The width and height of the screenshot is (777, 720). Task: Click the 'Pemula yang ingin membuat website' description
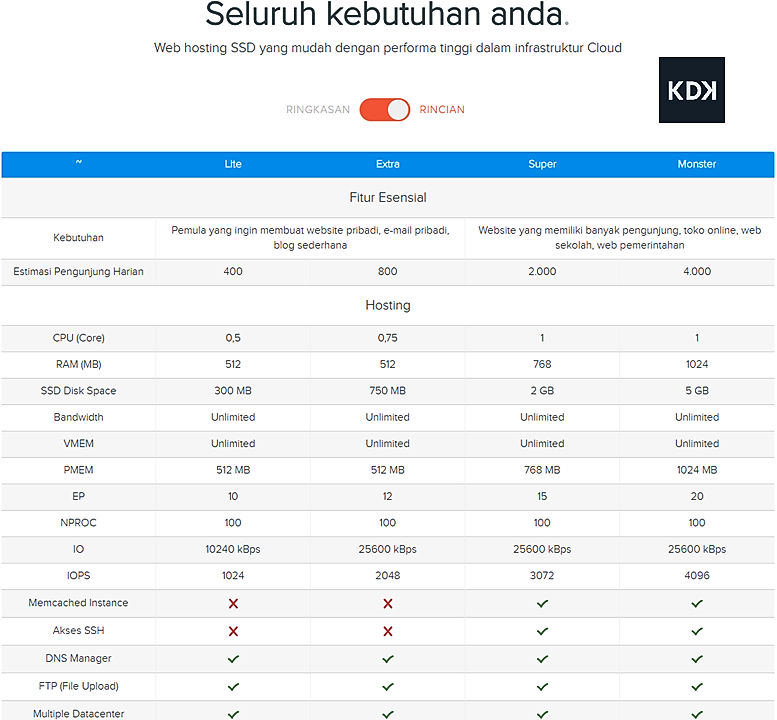pos(310,237)
